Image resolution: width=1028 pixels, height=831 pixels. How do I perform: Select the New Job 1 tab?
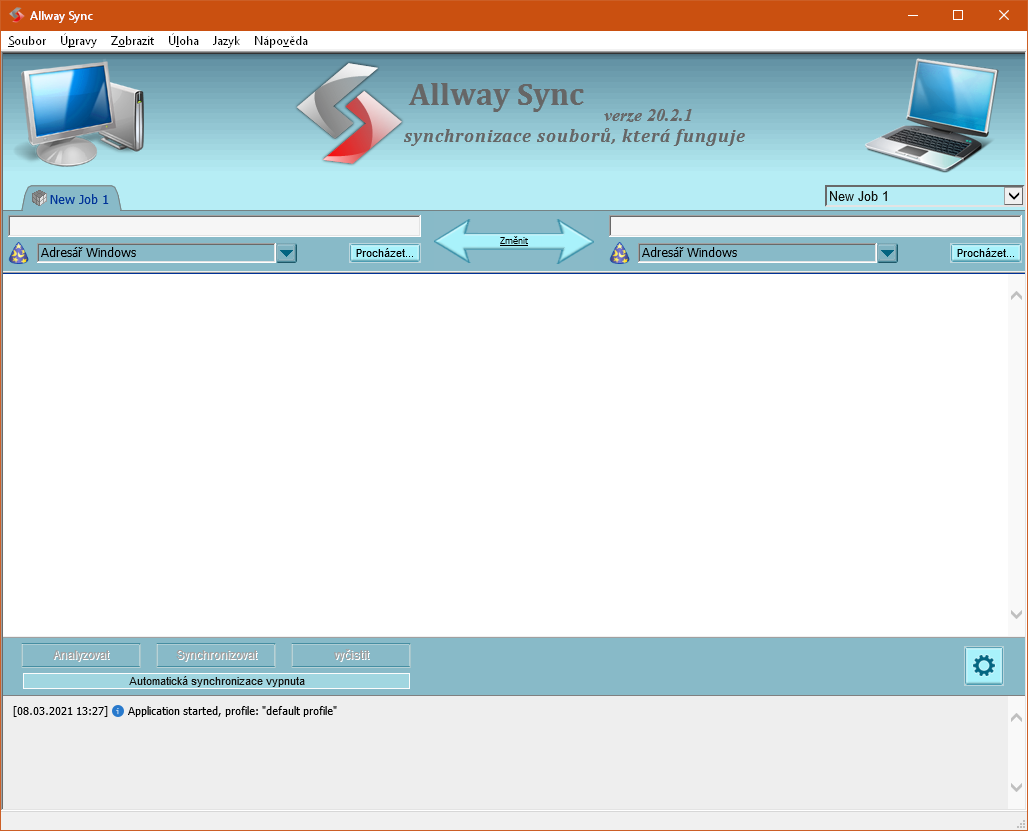[71, 199]
